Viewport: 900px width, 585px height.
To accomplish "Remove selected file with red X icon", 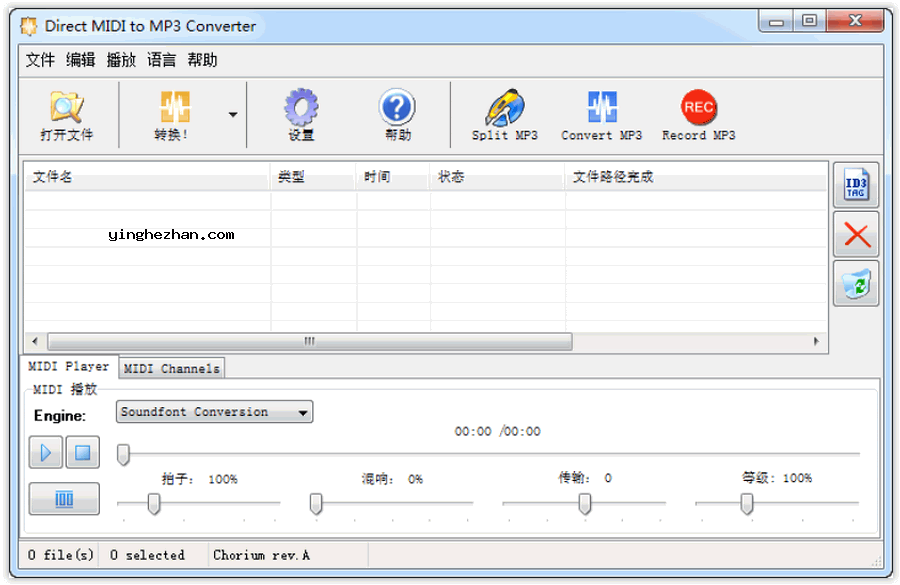I will pyautogui.click(x=856, y=235).
